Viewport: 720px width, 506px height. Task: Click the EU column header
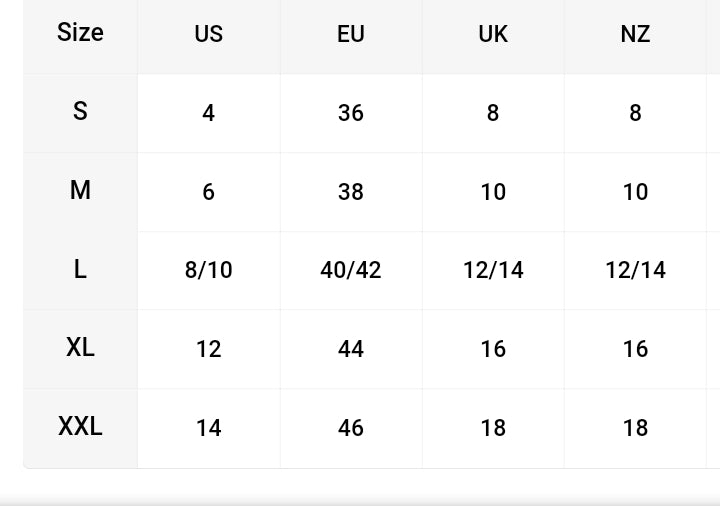[x=351, y=34]
